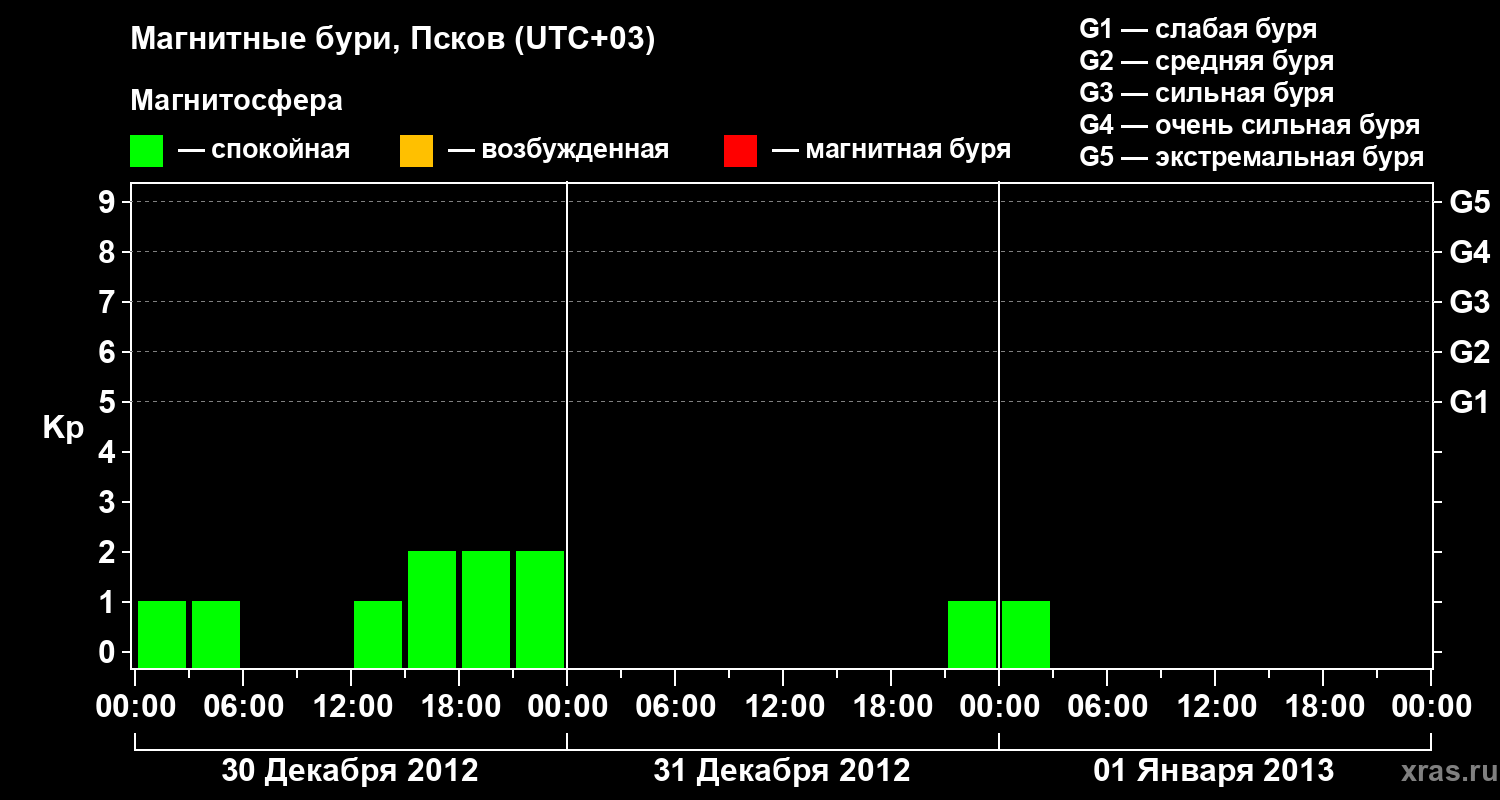Click the '06:00' time label under 01 January
1500x800 pixels.
[x=1107, y=707]
